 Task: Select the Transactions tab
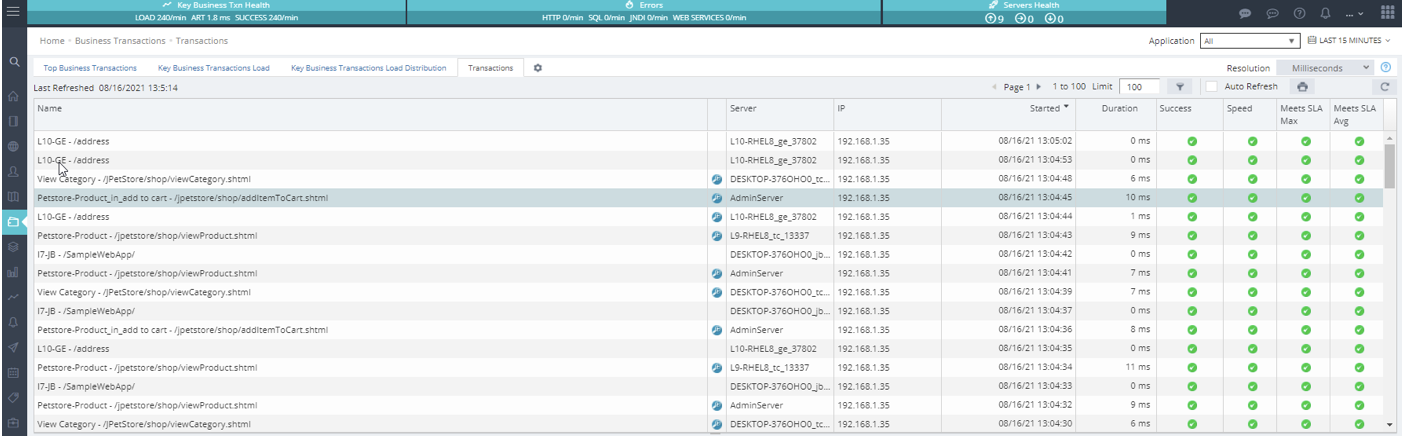490,68
